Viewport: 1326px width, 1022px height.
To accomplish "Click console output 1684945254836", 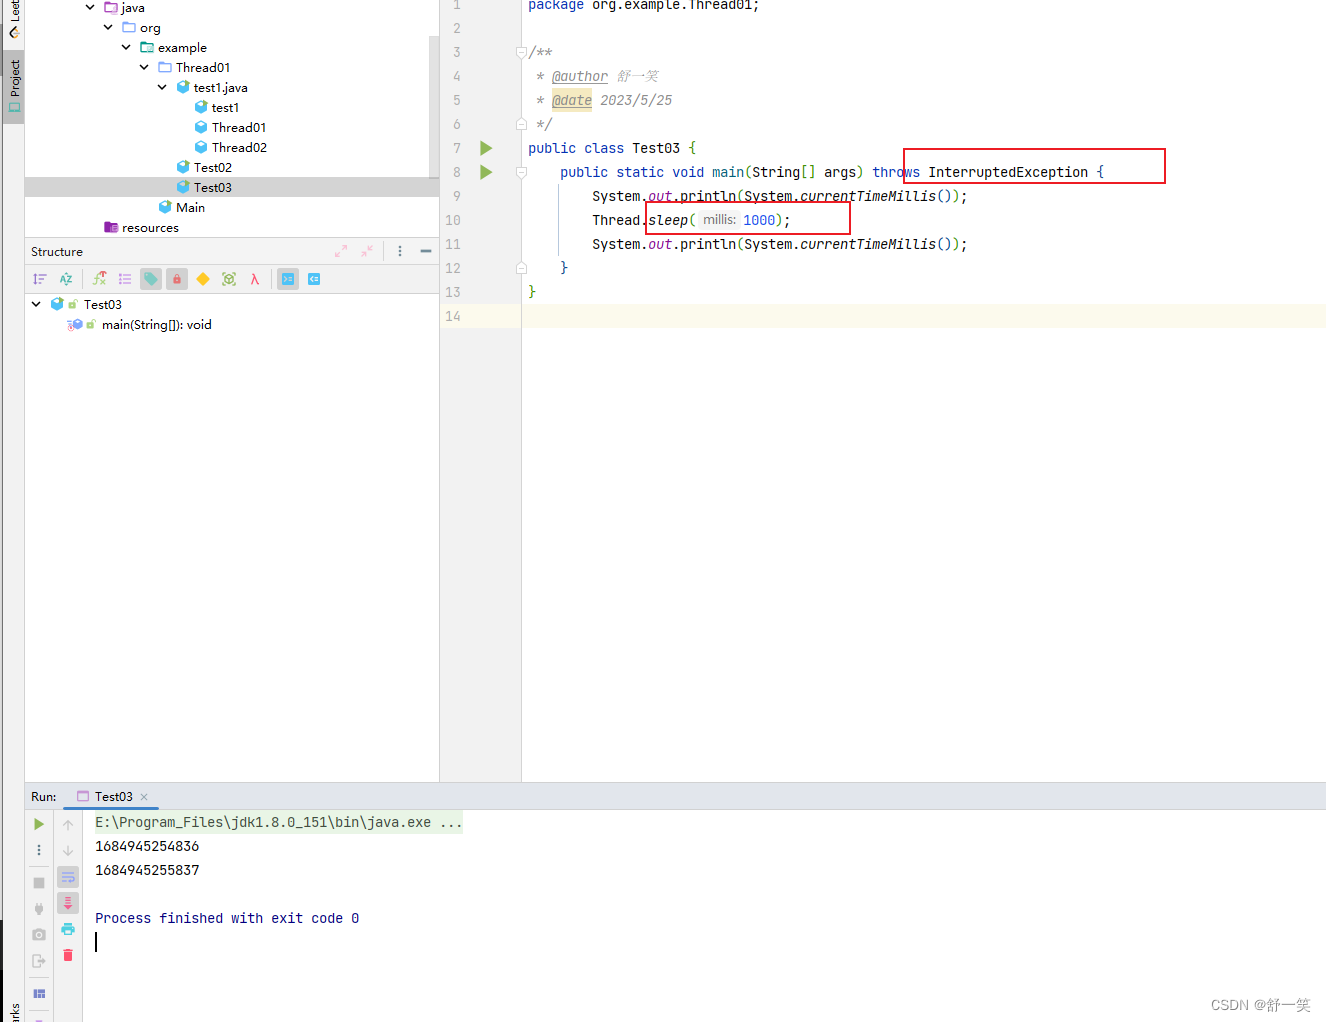I will pyautogui.click(x=147, y=846).
